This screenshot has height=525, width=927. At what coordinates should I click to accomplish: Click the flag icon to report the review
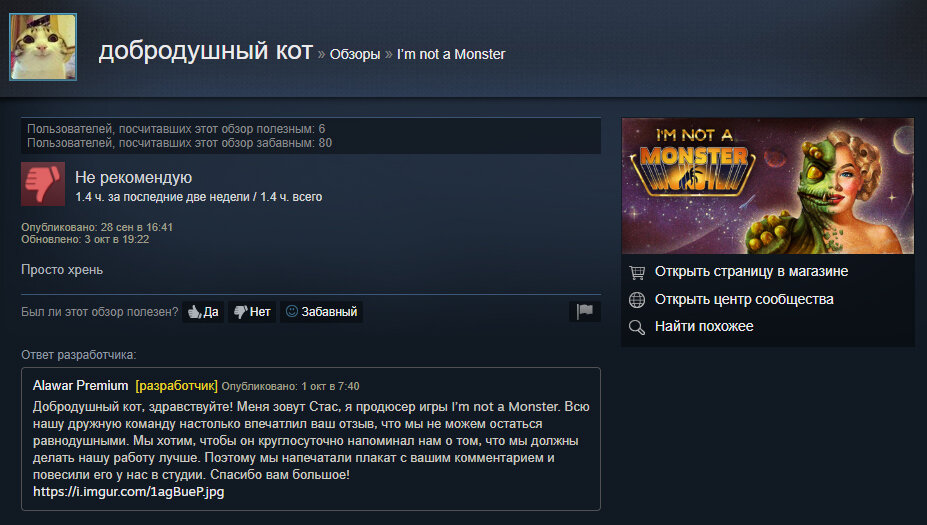pos(585,311)
